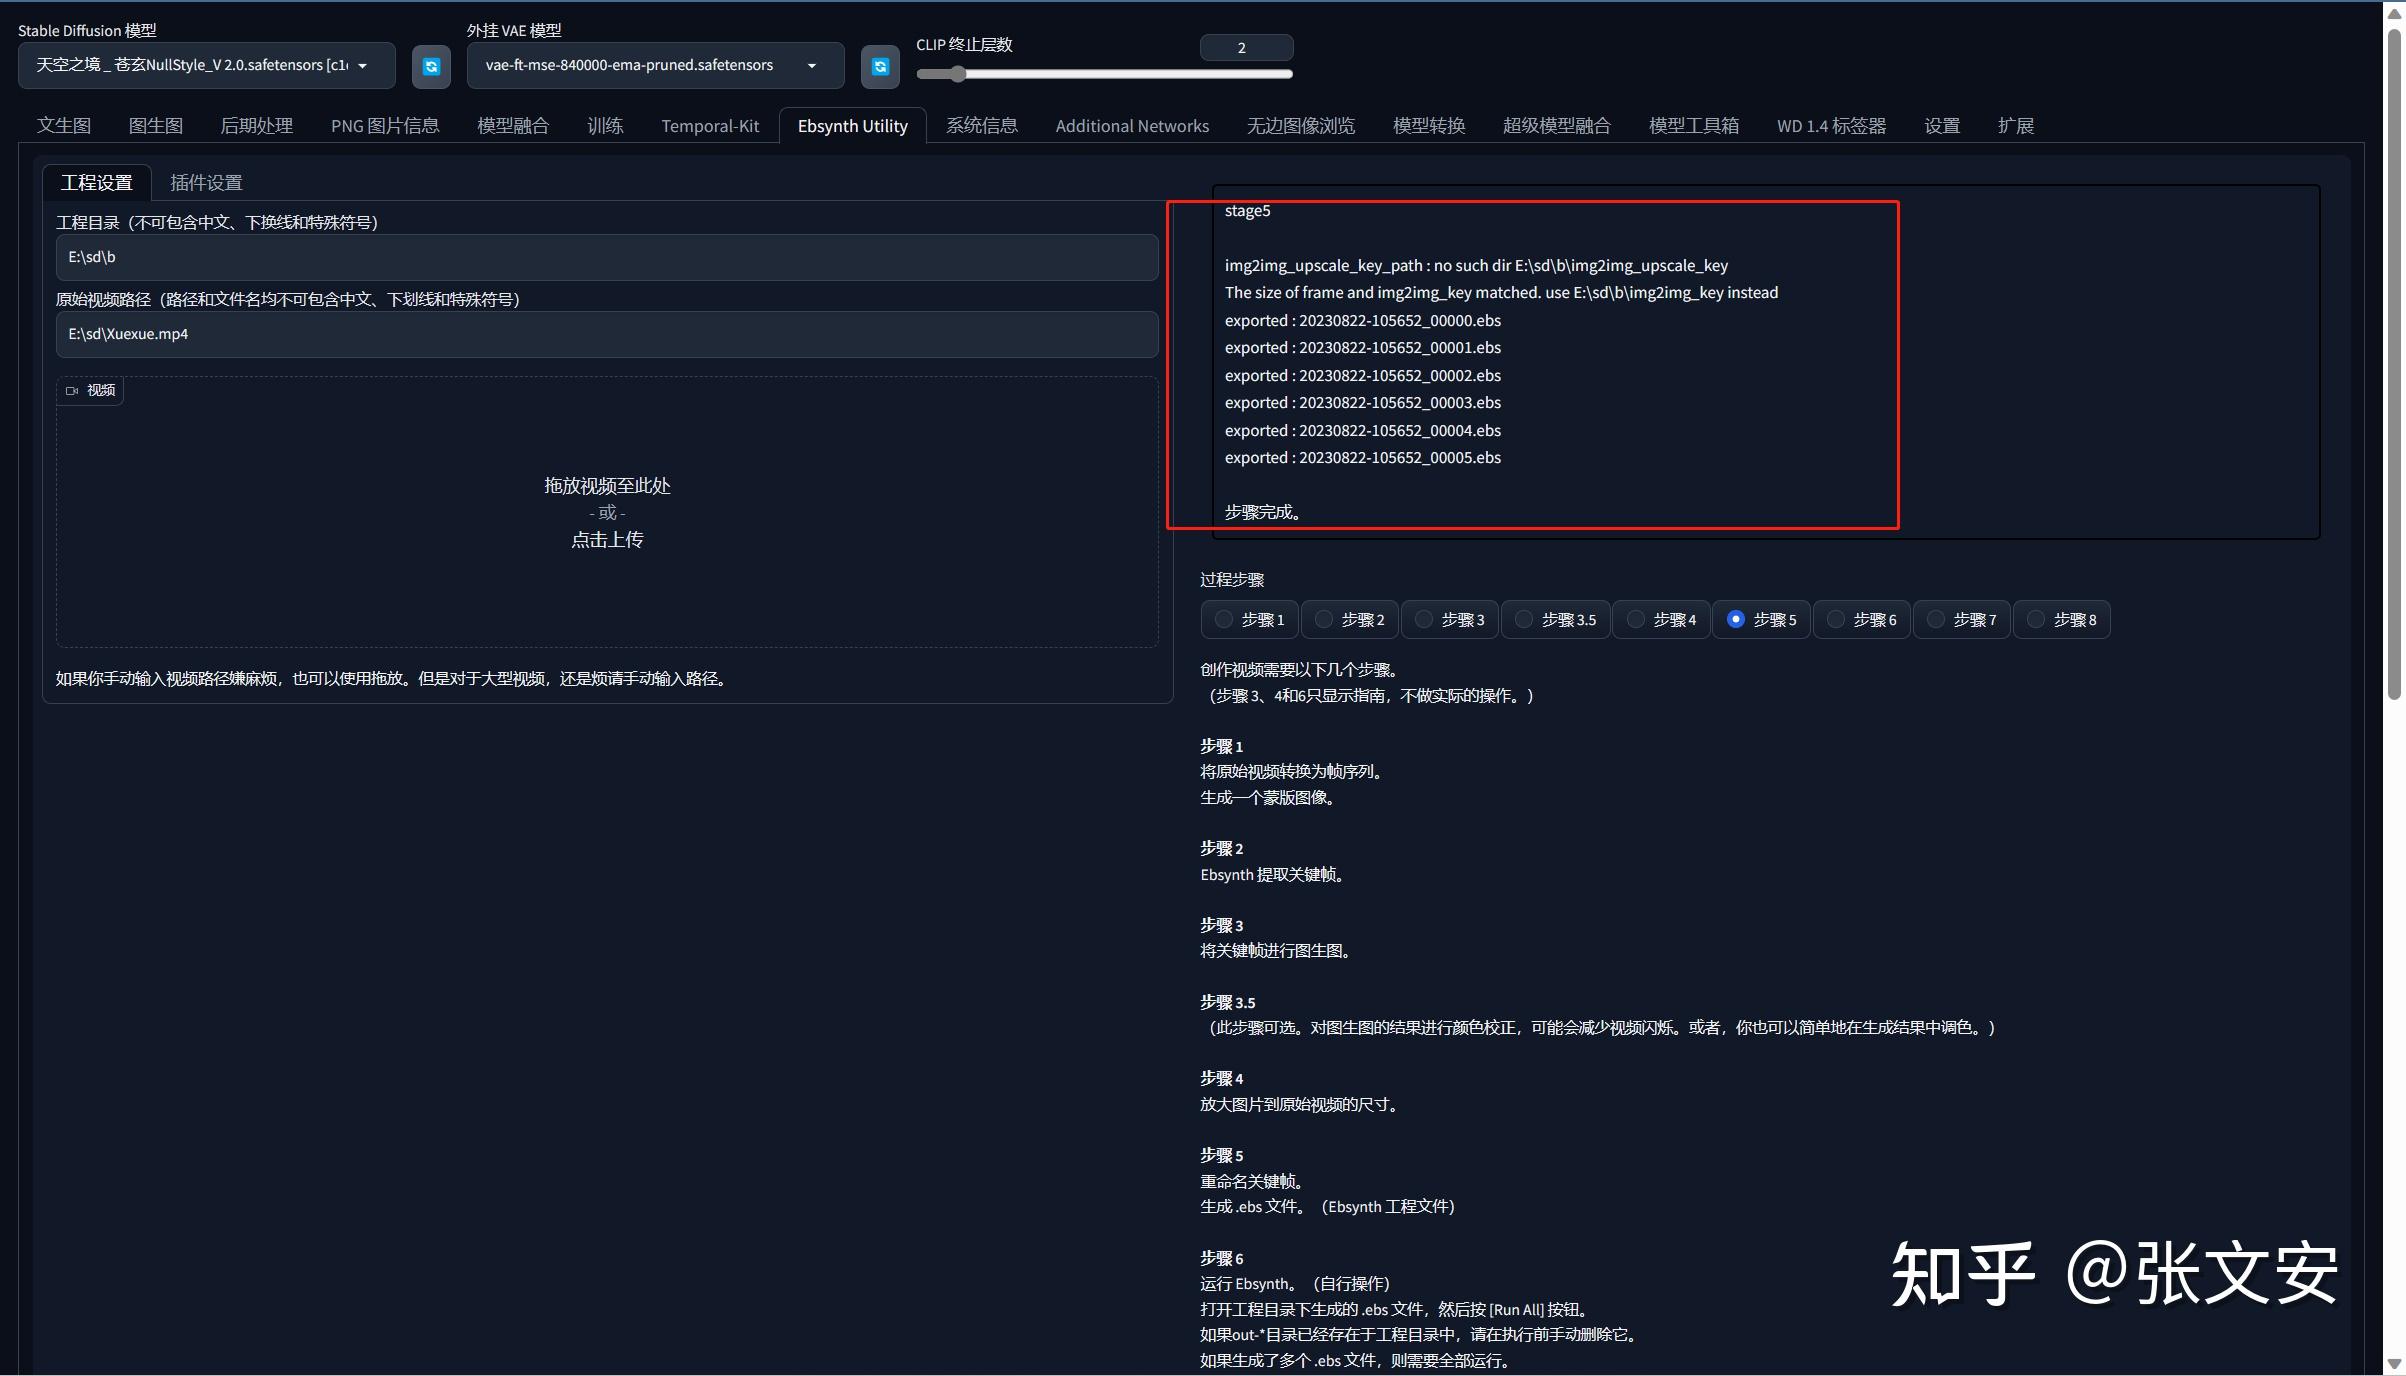
Task: Open the 设置 tab
Action: point(1940,125)
